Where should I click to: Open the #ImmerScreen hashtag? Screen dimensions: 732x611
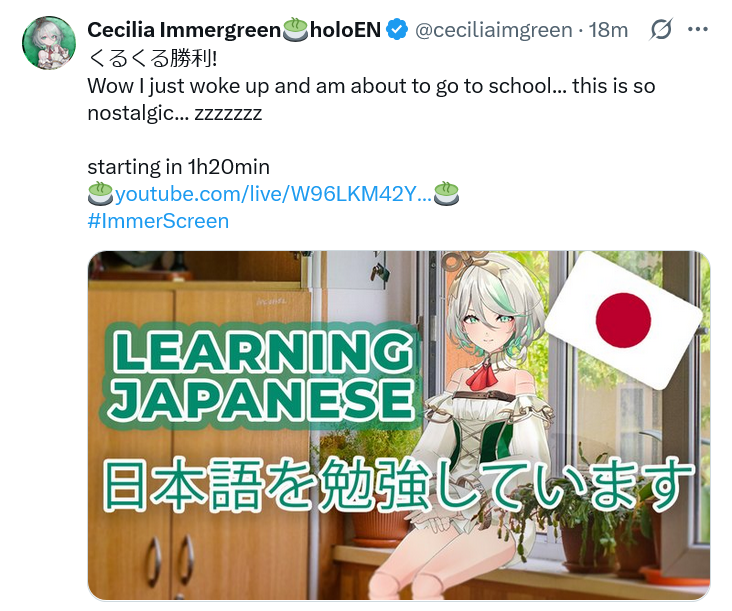(x=158, y=221)
